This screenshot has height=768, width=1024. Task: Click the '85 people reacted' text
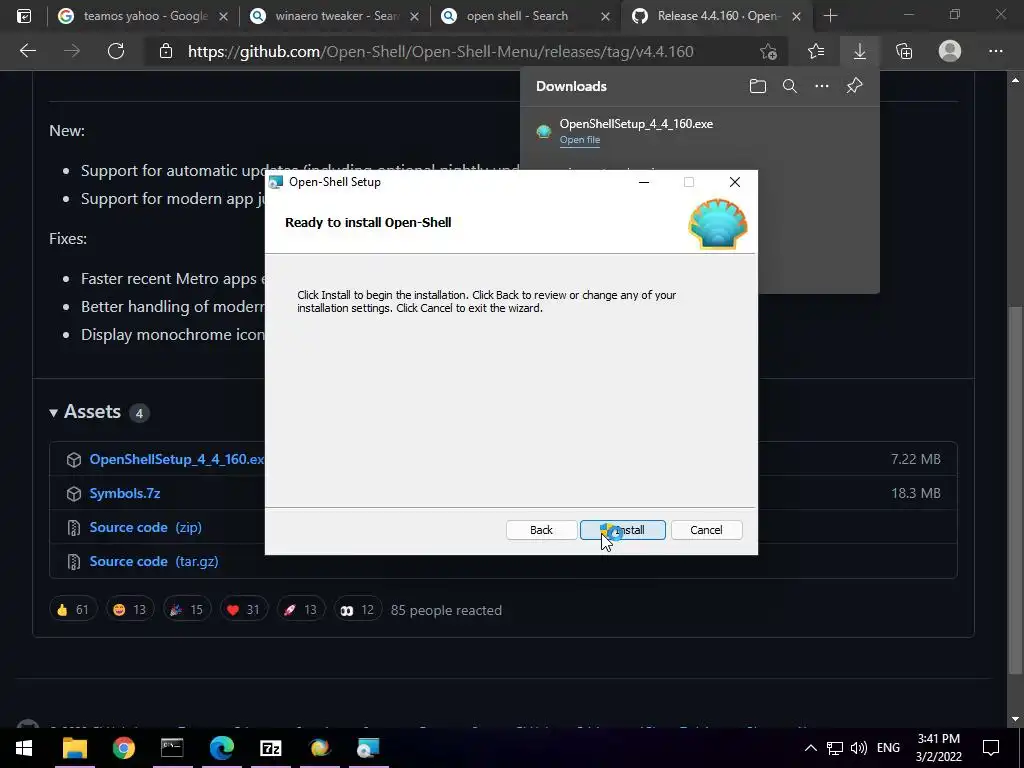[446, 610]
